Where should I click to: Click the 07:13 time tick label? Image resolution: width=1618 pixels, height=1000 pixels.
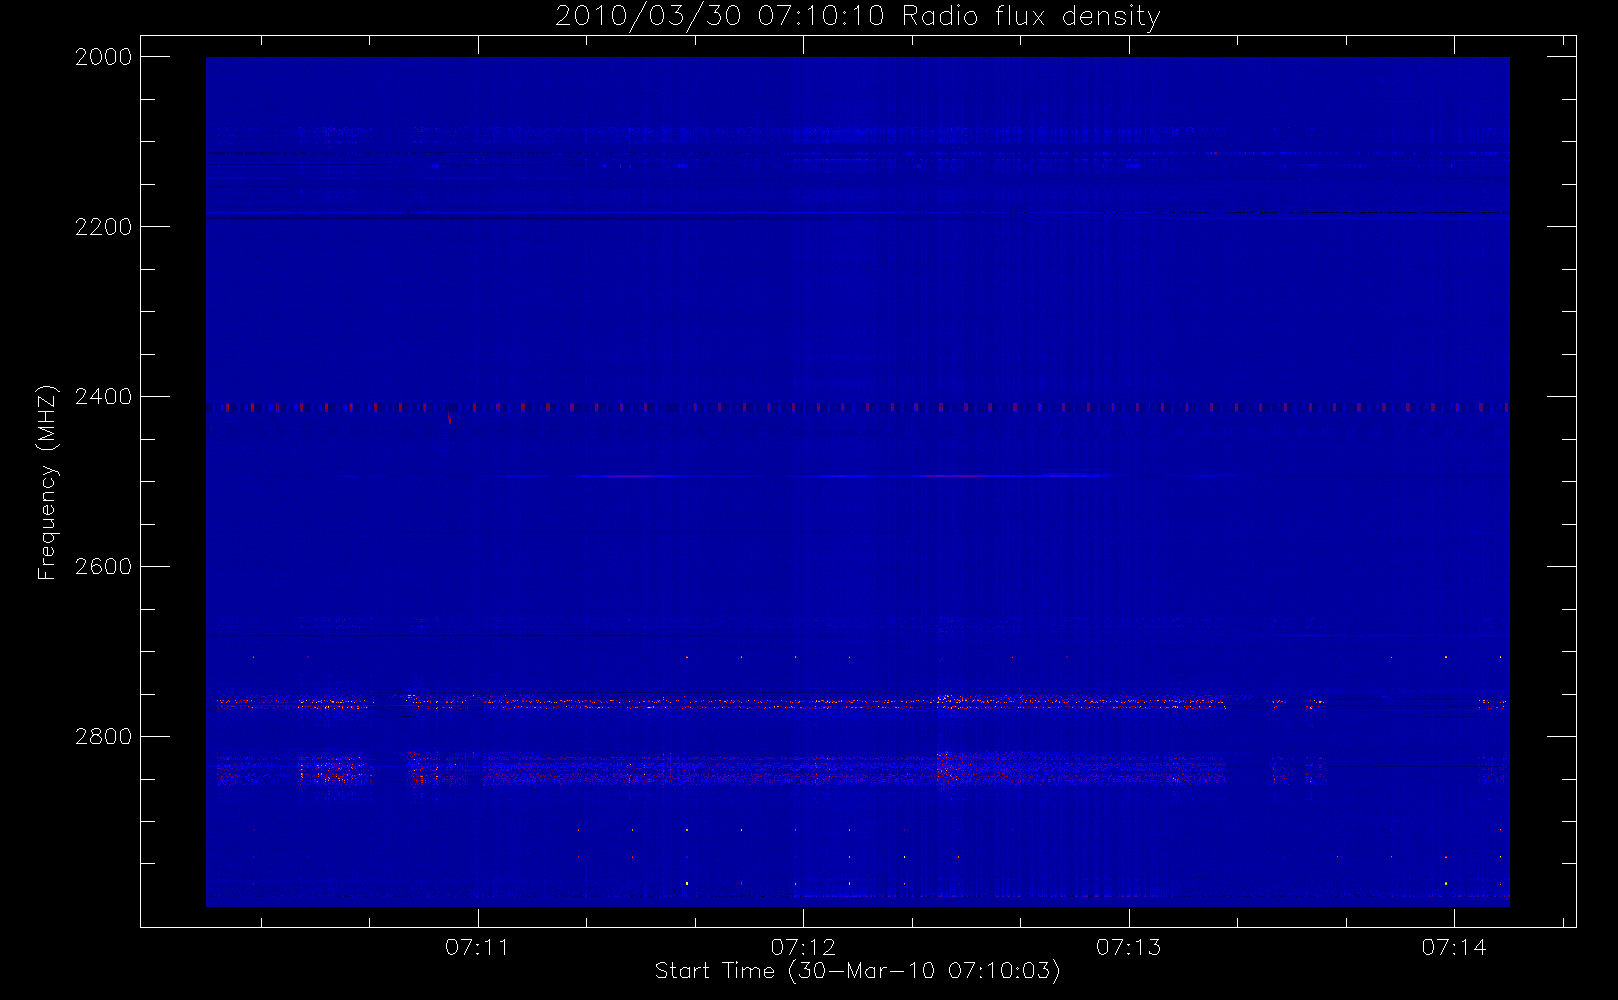(x=1129, y=947)
